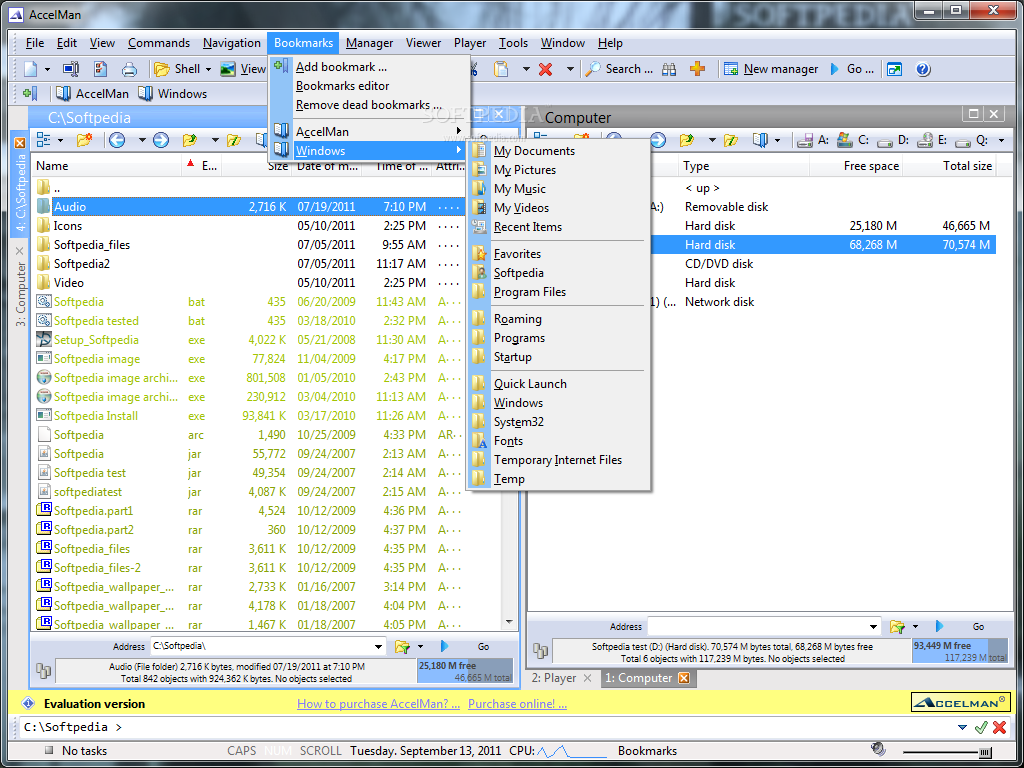This screenshot has height=768, width=1024.
Task: Select Temporary Internet Files in submenu
Action: pos(558,460)
